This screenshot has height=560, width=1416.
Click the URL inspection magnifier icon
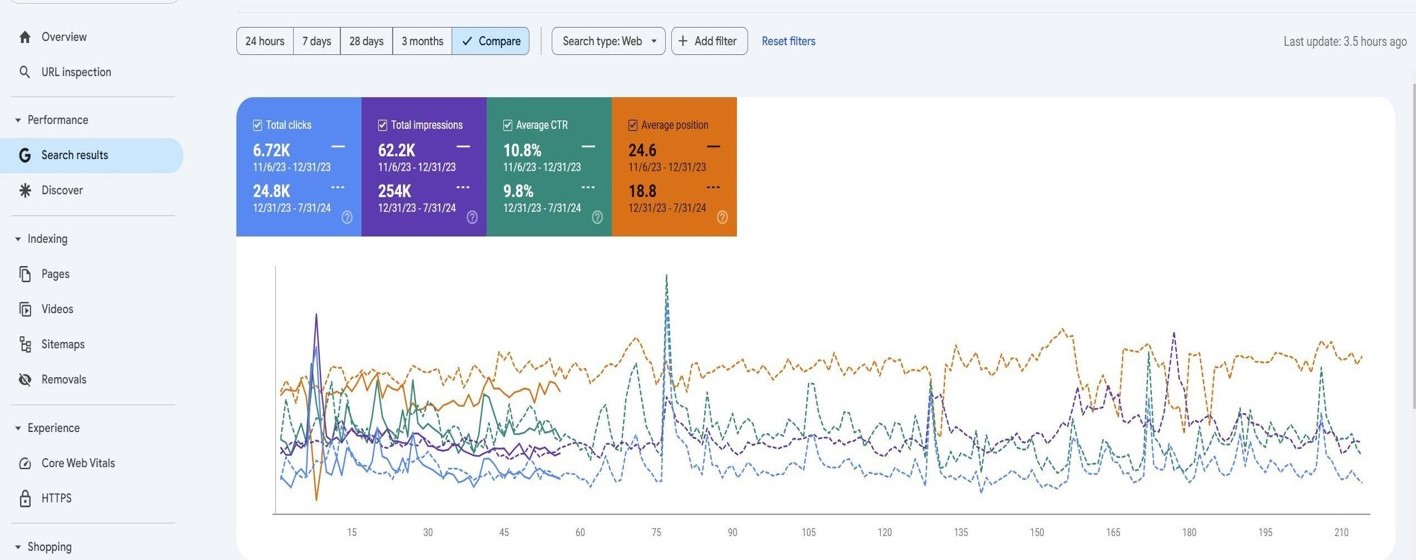25,72
